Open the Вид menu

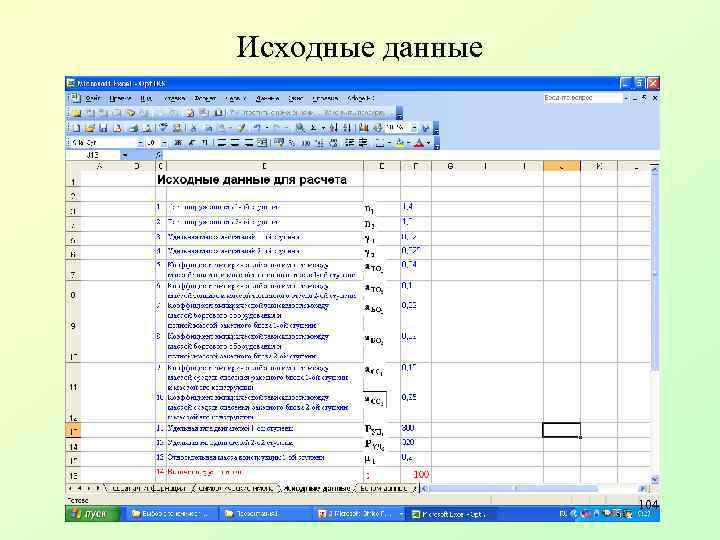click(146, 98)
